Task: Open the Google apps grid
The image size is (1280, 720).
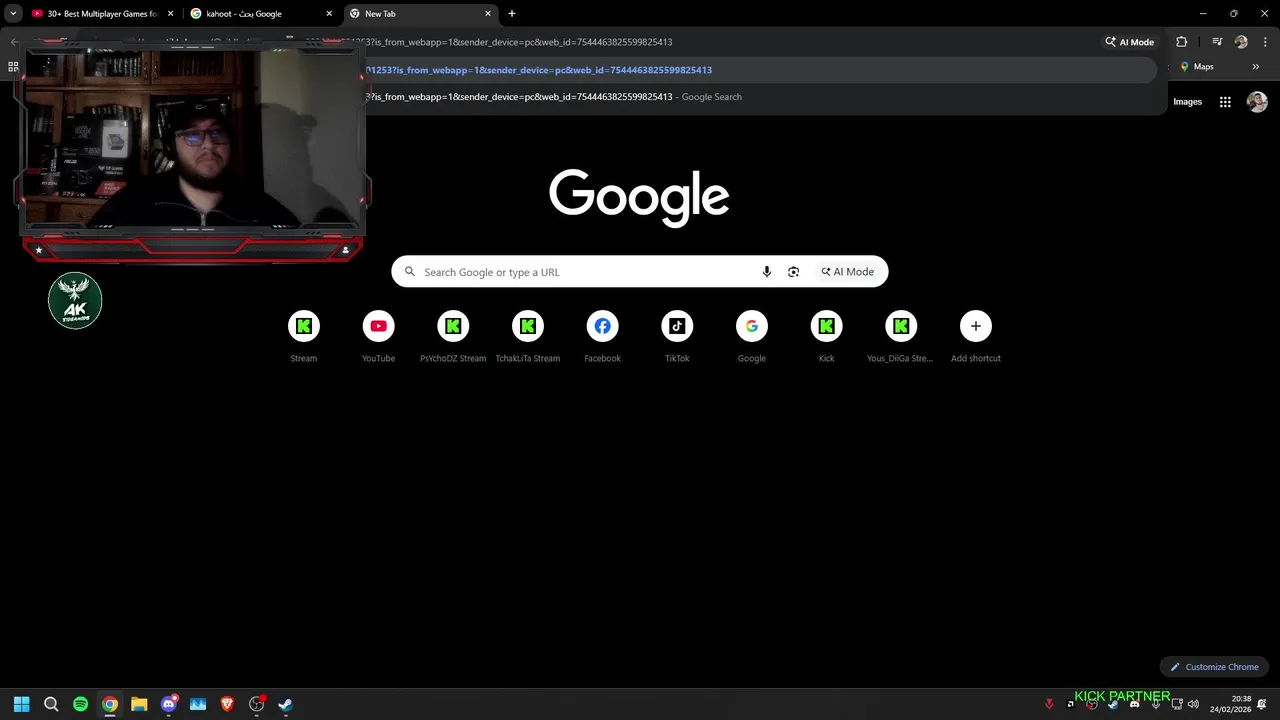Action: (x=1225, y=102)
